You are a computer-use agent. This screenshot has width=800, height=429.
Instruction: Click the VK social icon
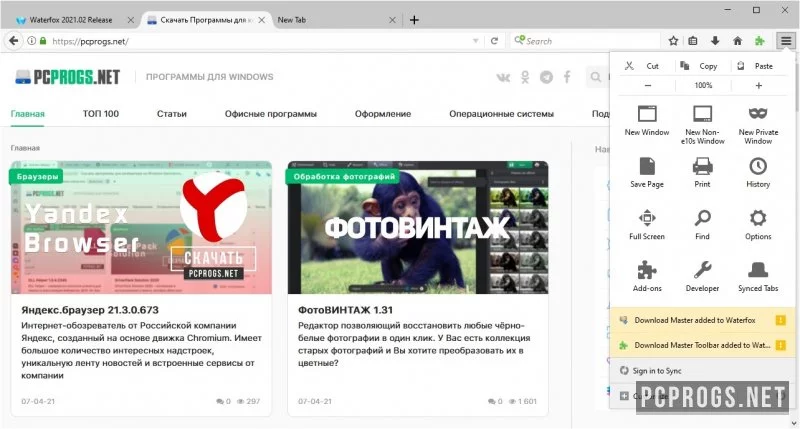tap(503, 77)
